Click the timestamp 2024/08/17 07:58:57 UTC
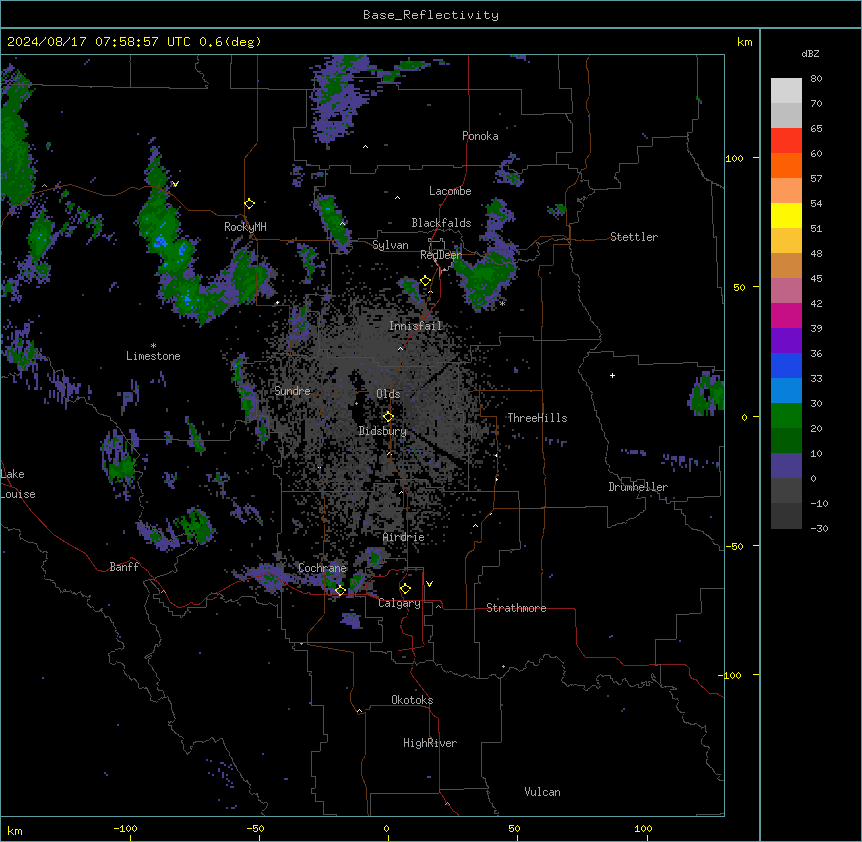Viewport: 862px width, 842px height. point(99,42)
